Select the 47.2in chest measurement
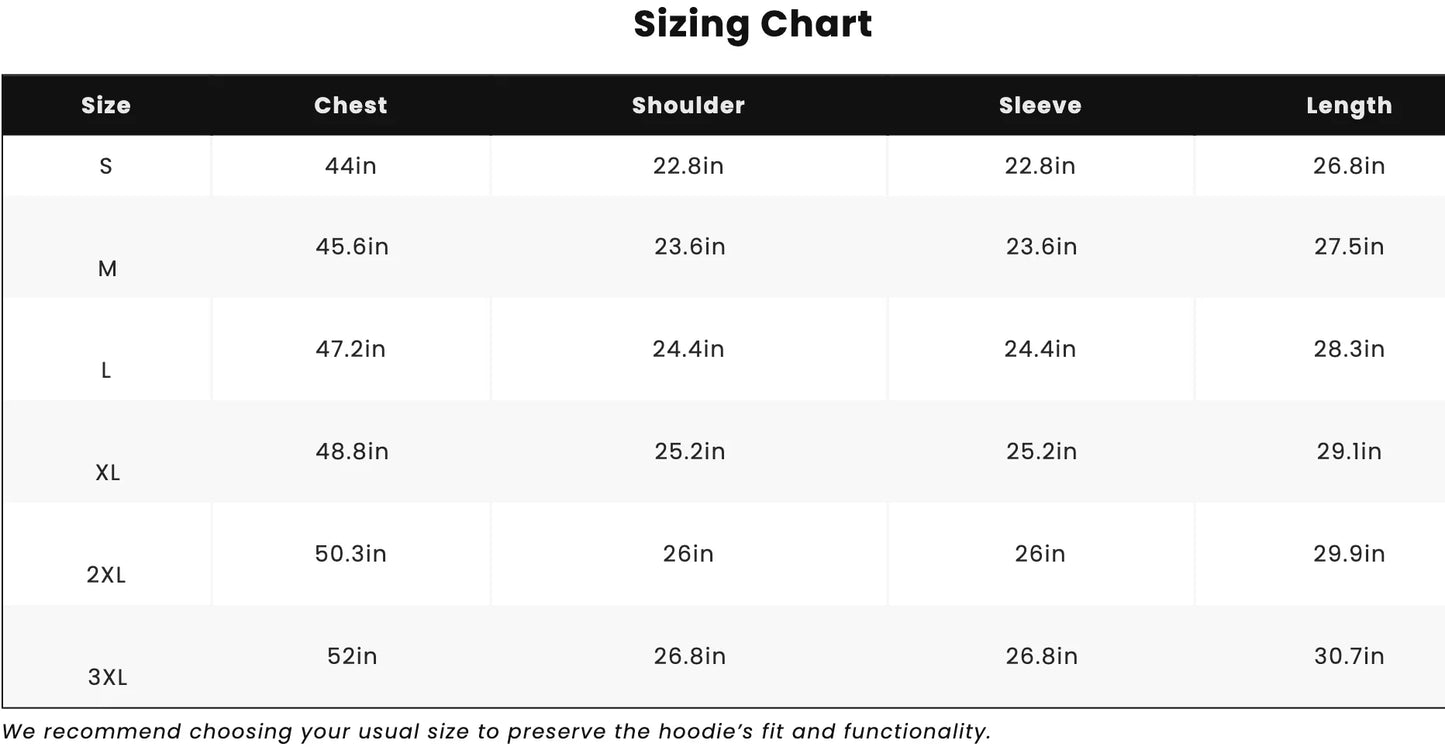The width and height of the screenshot is (1445, 754). tap(350, 349)
